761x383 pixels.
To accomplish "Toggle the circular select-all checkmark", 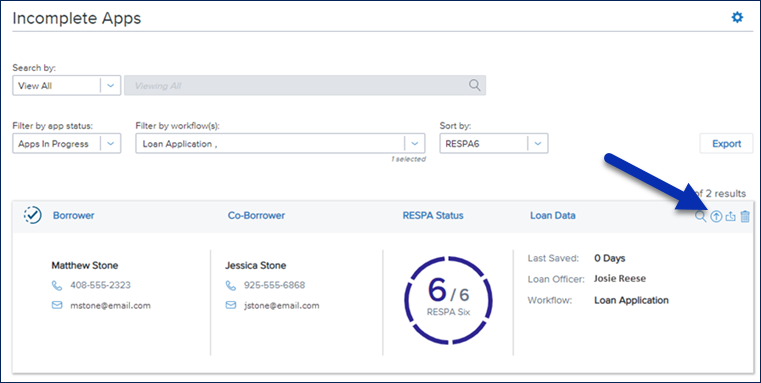I will (x=33, y=215).
